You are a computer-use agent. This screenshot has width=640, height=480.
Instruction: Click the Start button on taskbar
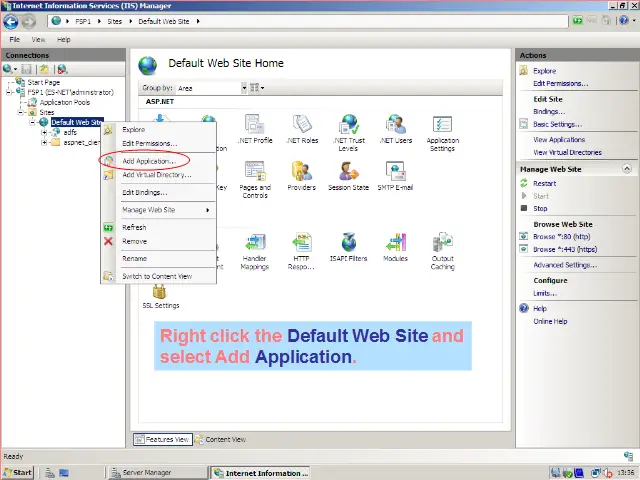click(x=17, y=473)
